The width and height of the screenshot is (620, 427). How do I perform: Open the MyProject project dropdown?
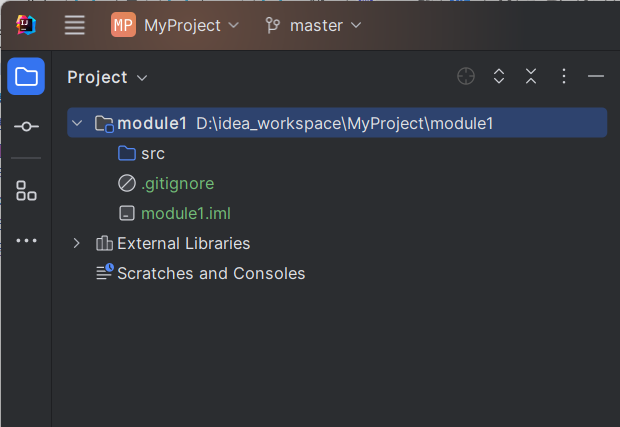[176, 25]
